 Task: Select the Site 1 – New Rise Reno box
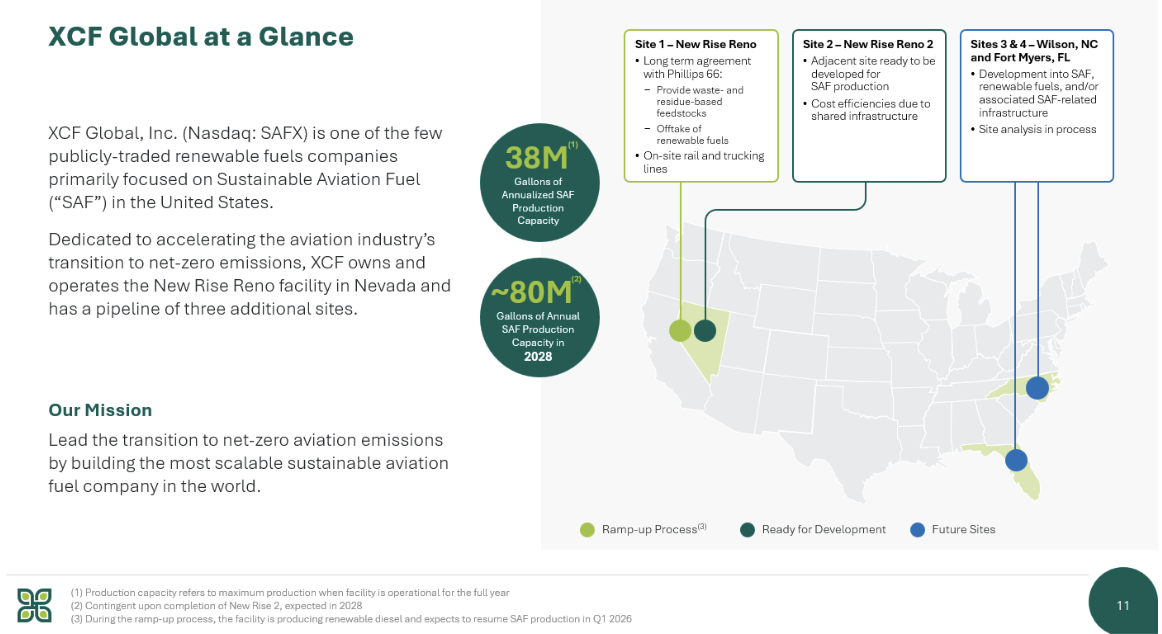click(700, 106)
